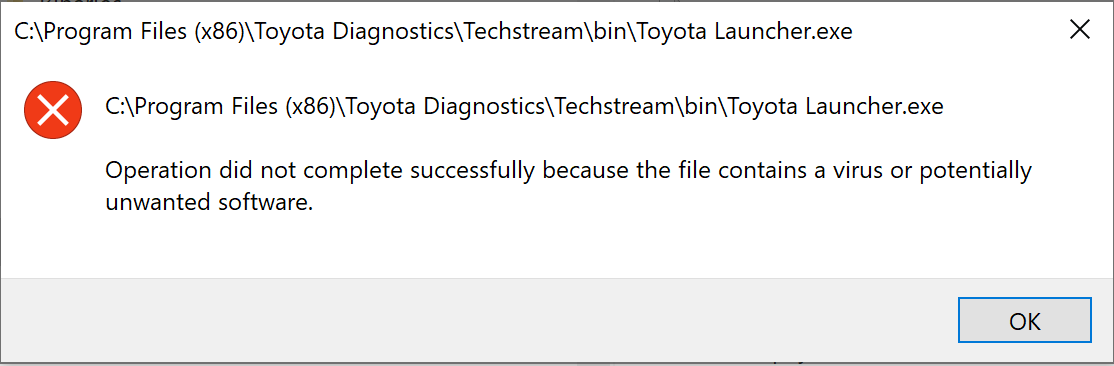Click 'unwanted software.' on the last line
Viewport: 1114px width, 366px height.
(209, 203)
